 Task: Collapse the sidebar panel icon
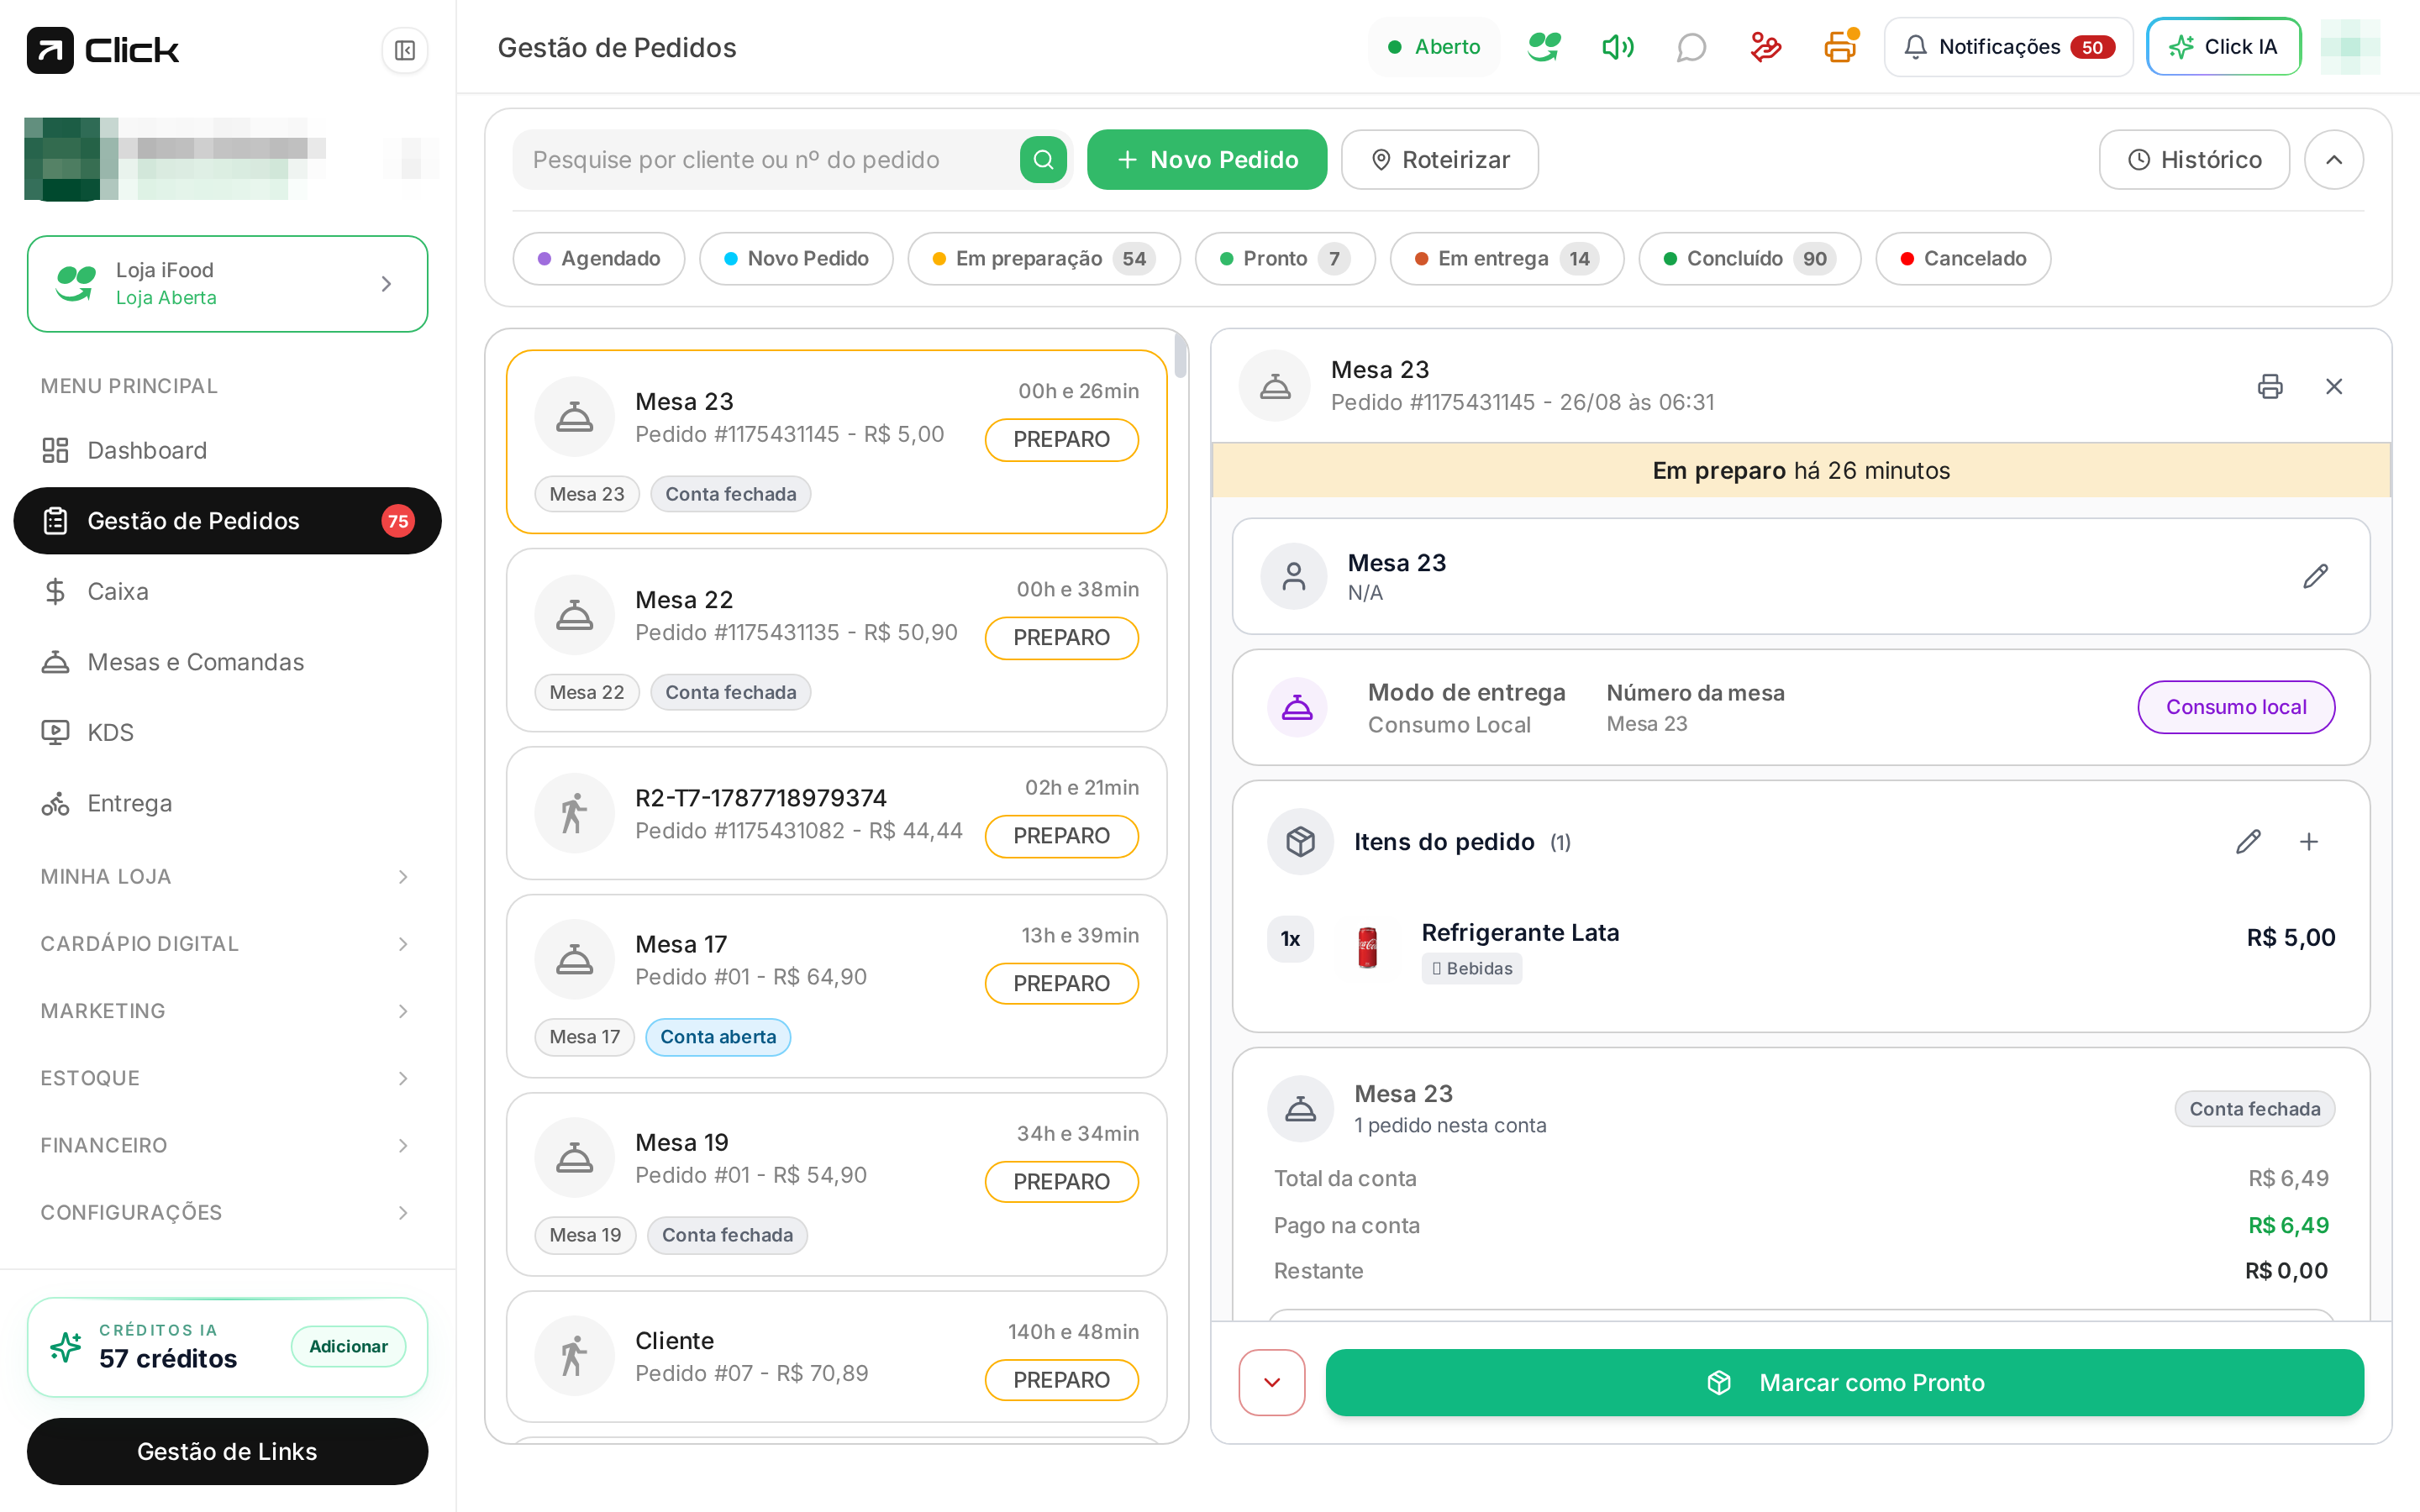tap(404, 50)
